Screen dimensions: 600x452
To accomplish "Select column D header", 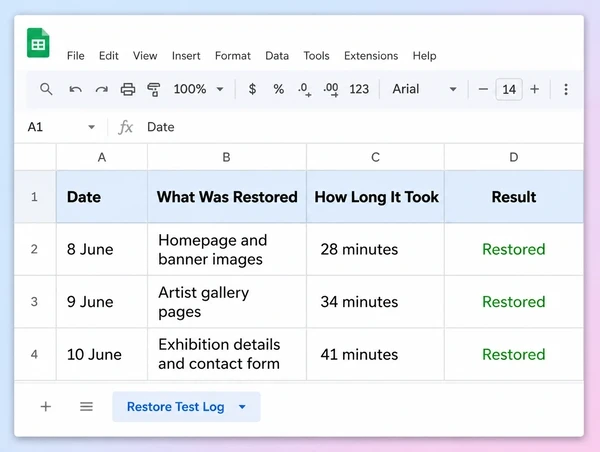I will (514, 157).
